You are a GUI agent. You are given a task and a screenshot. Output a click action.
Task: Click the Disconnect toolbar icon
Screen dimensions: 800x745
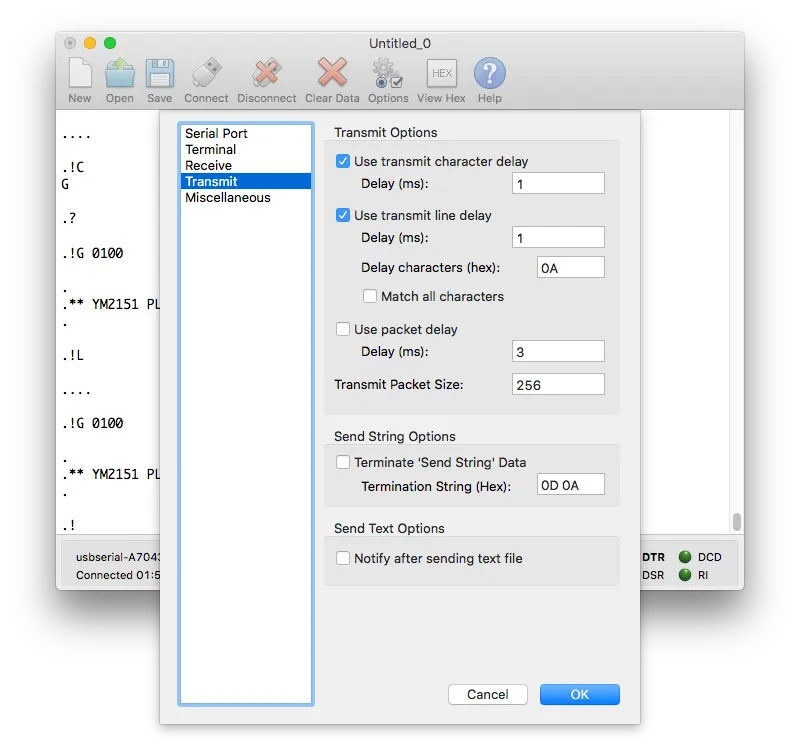pos(266,73)
